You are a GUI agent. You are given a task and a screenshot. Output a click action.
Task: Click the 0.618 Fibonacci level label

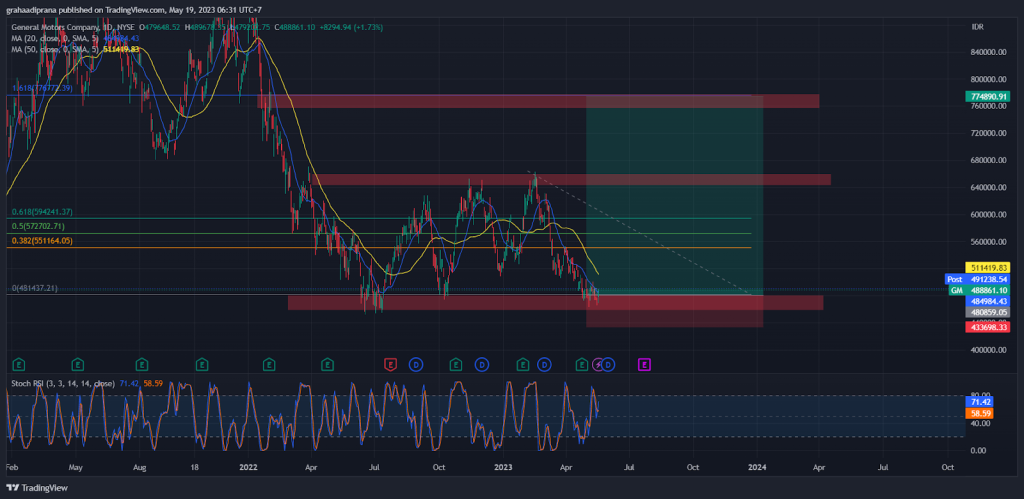42,212
